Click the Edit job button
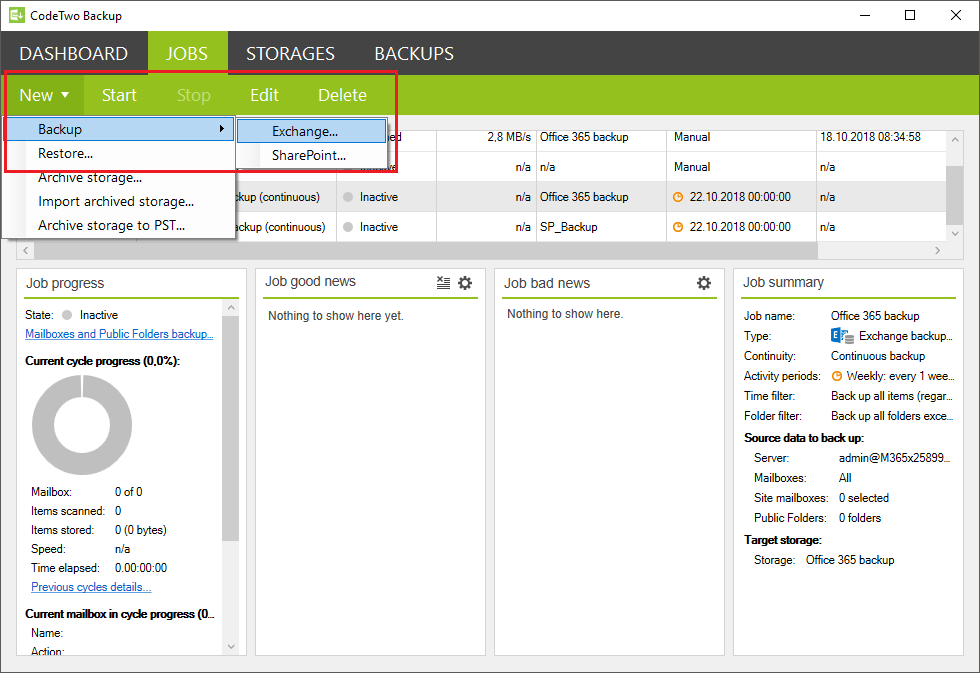This screenshot has height=673, width=980. [264, 95]
